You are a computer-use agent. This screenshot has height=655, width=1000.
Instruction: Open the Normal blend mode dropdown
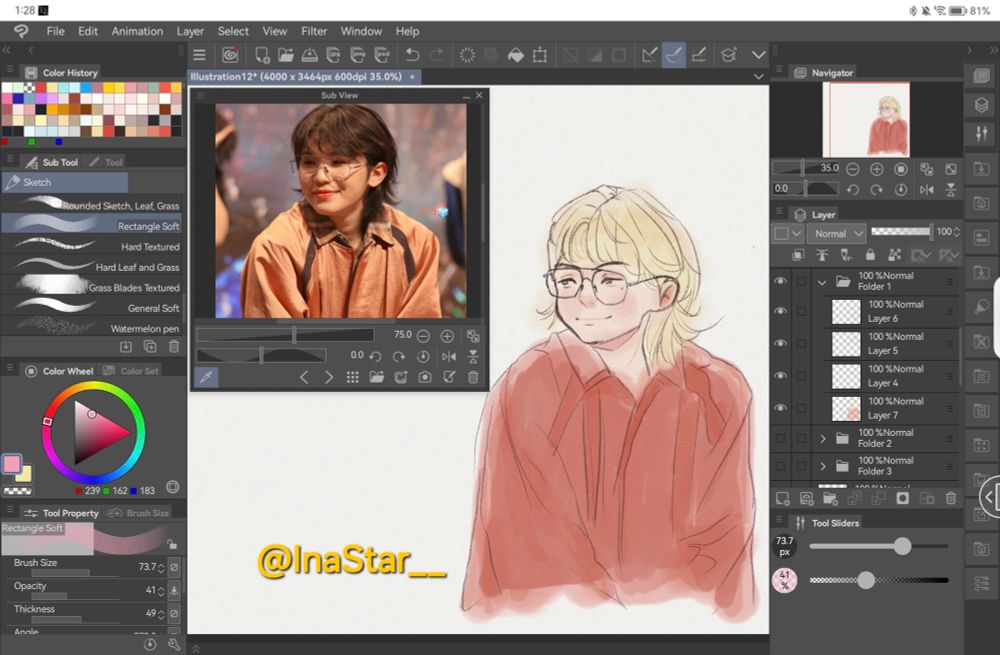tap(836, 232)
